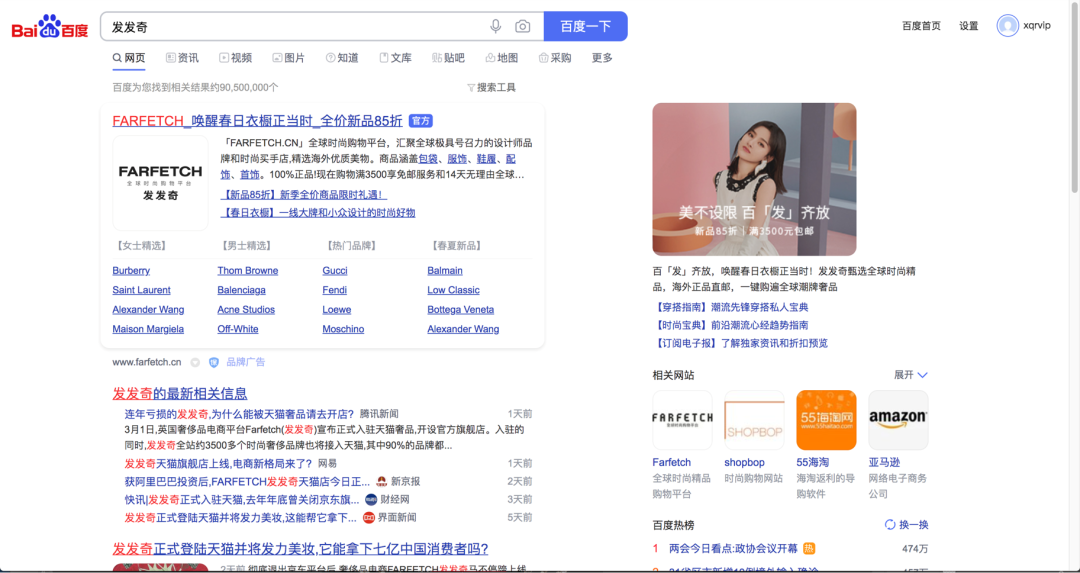Viewport: 1080px width, 573px height.
Task: Click the 换一换 refresh icon
Action: tap(890, 525)
